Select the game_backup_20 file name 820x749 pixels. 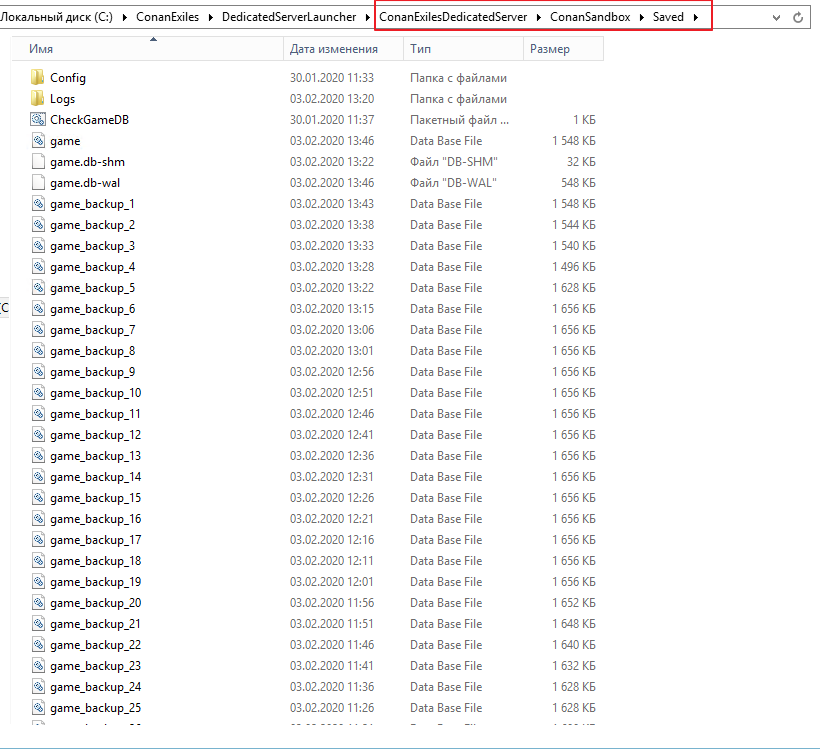(96, 603)
